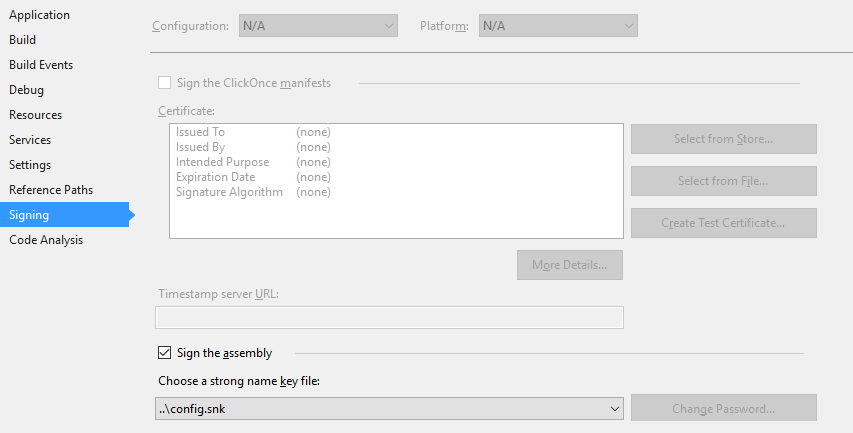Select the Resources tab

click(x=35, y=115)
